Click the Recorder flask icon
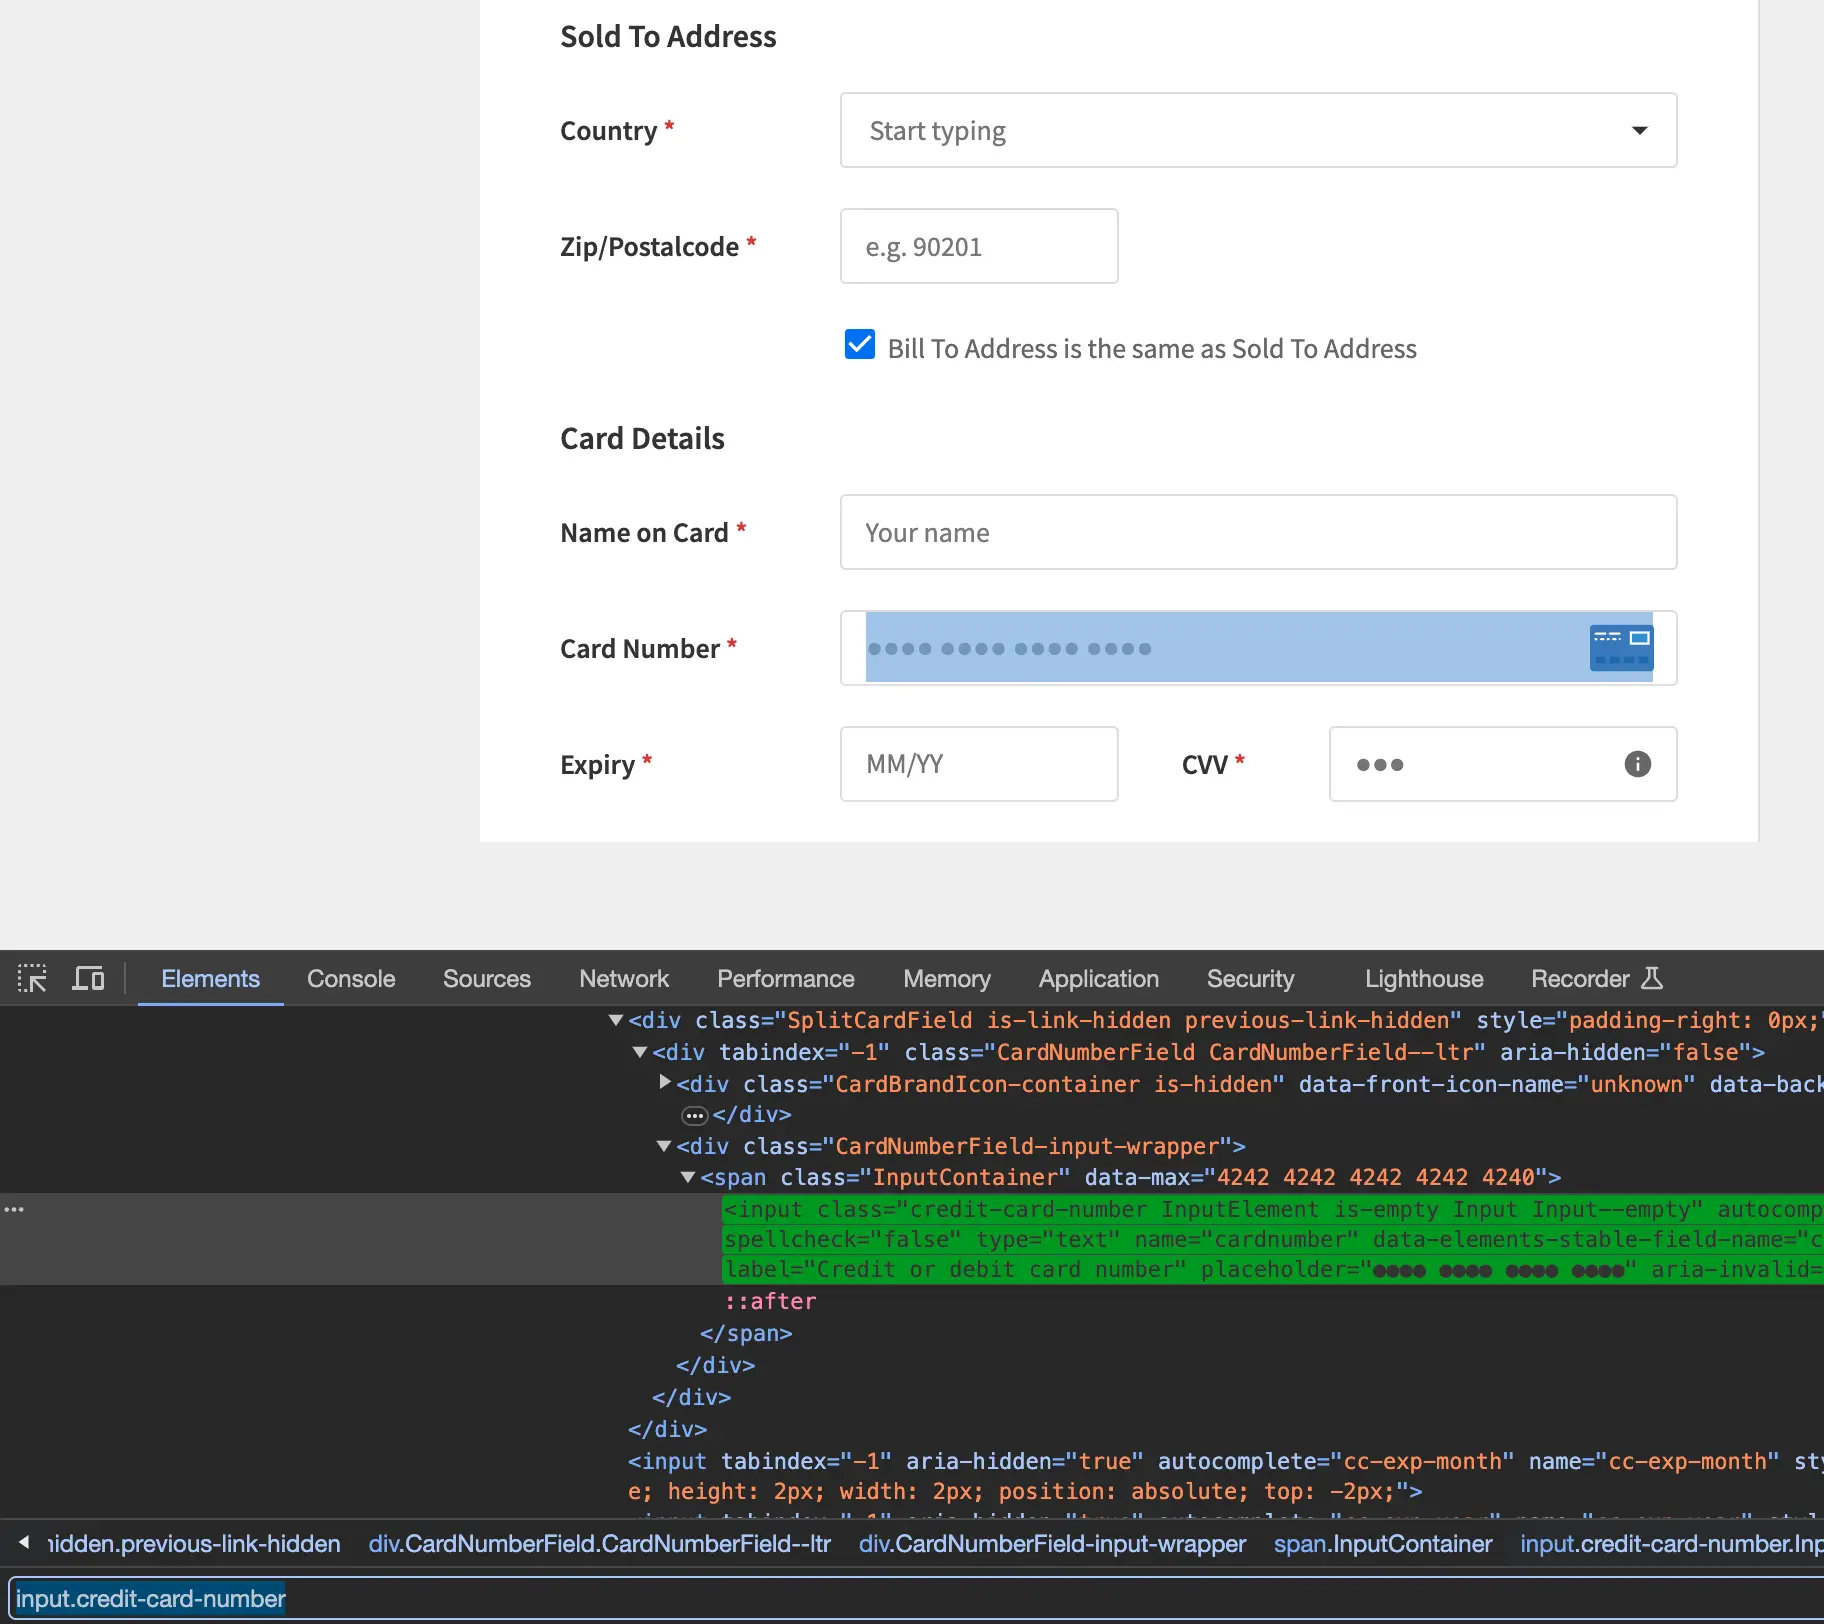The image size is (1824, 1624). [x=1652, y=978]
